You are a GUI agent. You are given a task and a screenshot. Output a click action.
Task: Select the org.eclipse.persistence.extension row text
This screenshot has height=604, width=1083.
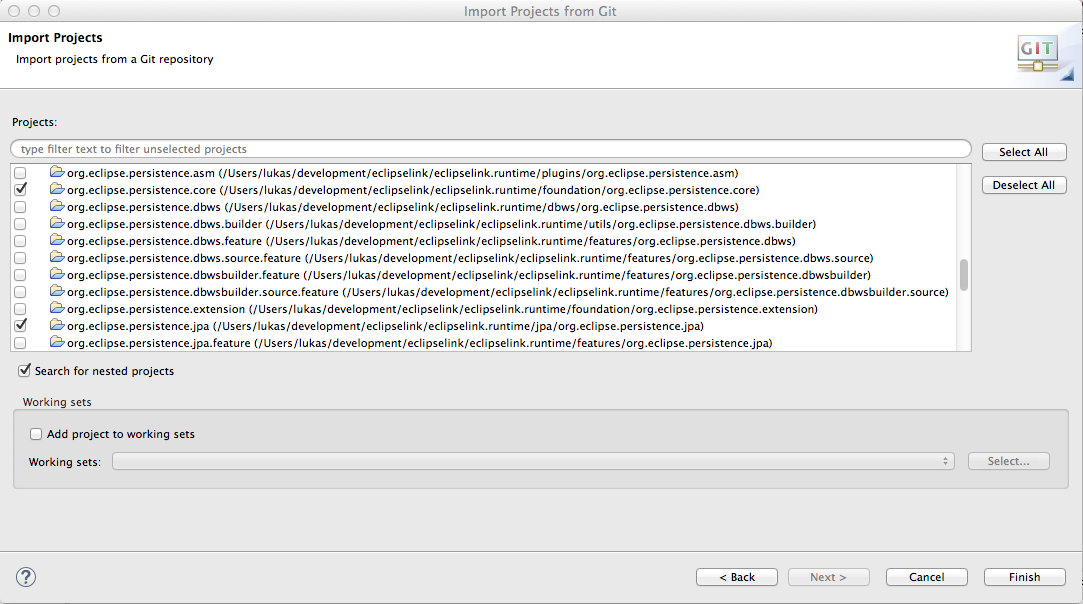[442, 309]
